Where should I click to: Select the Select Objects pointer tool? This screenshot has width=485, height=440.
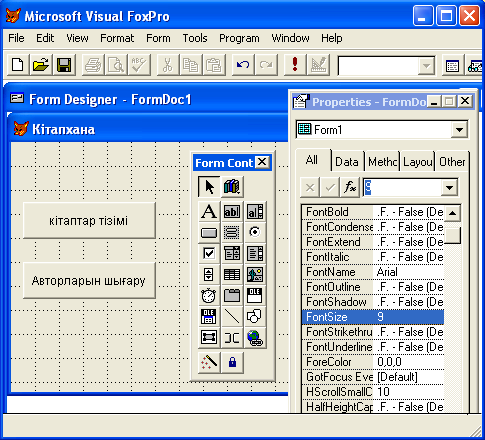click(x=209, y=187)
